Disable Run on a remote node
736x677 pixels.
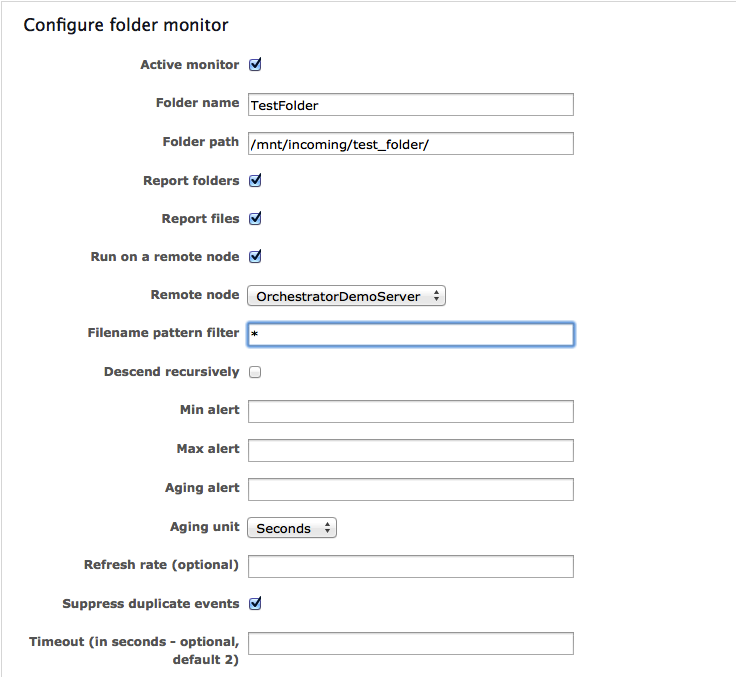pyautogui.click(x=255, y=256)
